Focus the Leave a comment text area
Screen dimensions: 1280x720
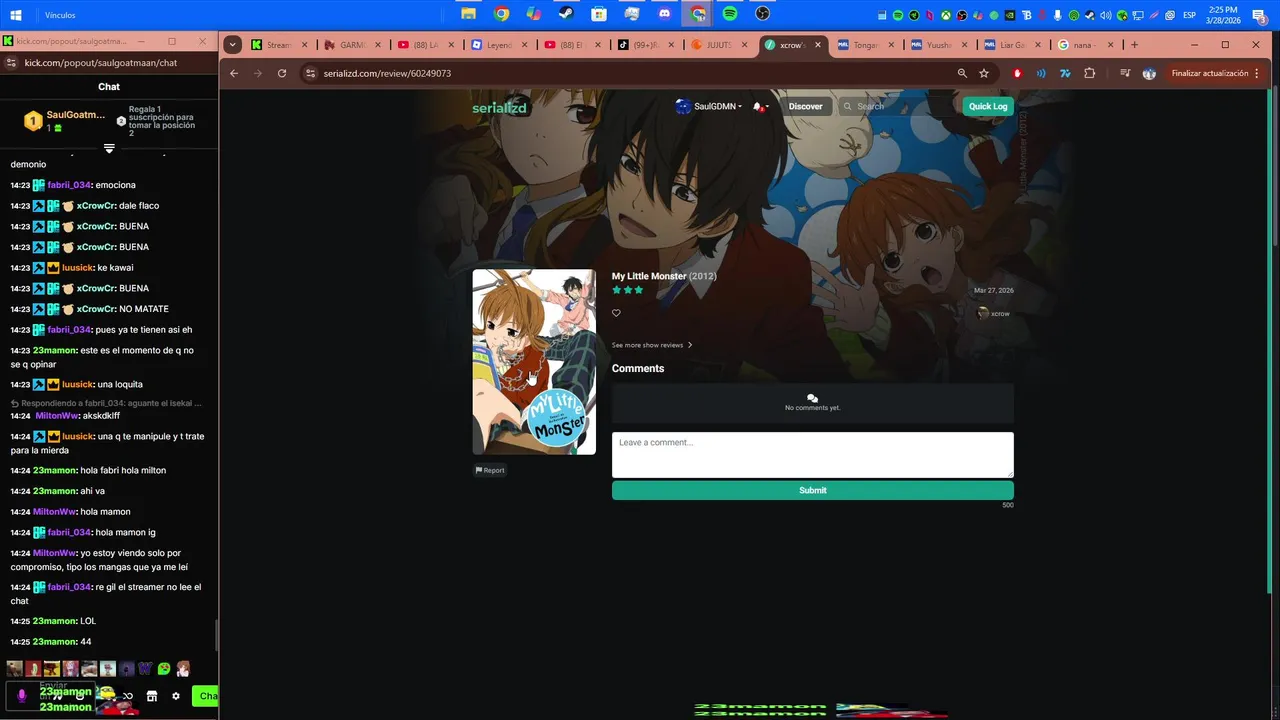813,454
